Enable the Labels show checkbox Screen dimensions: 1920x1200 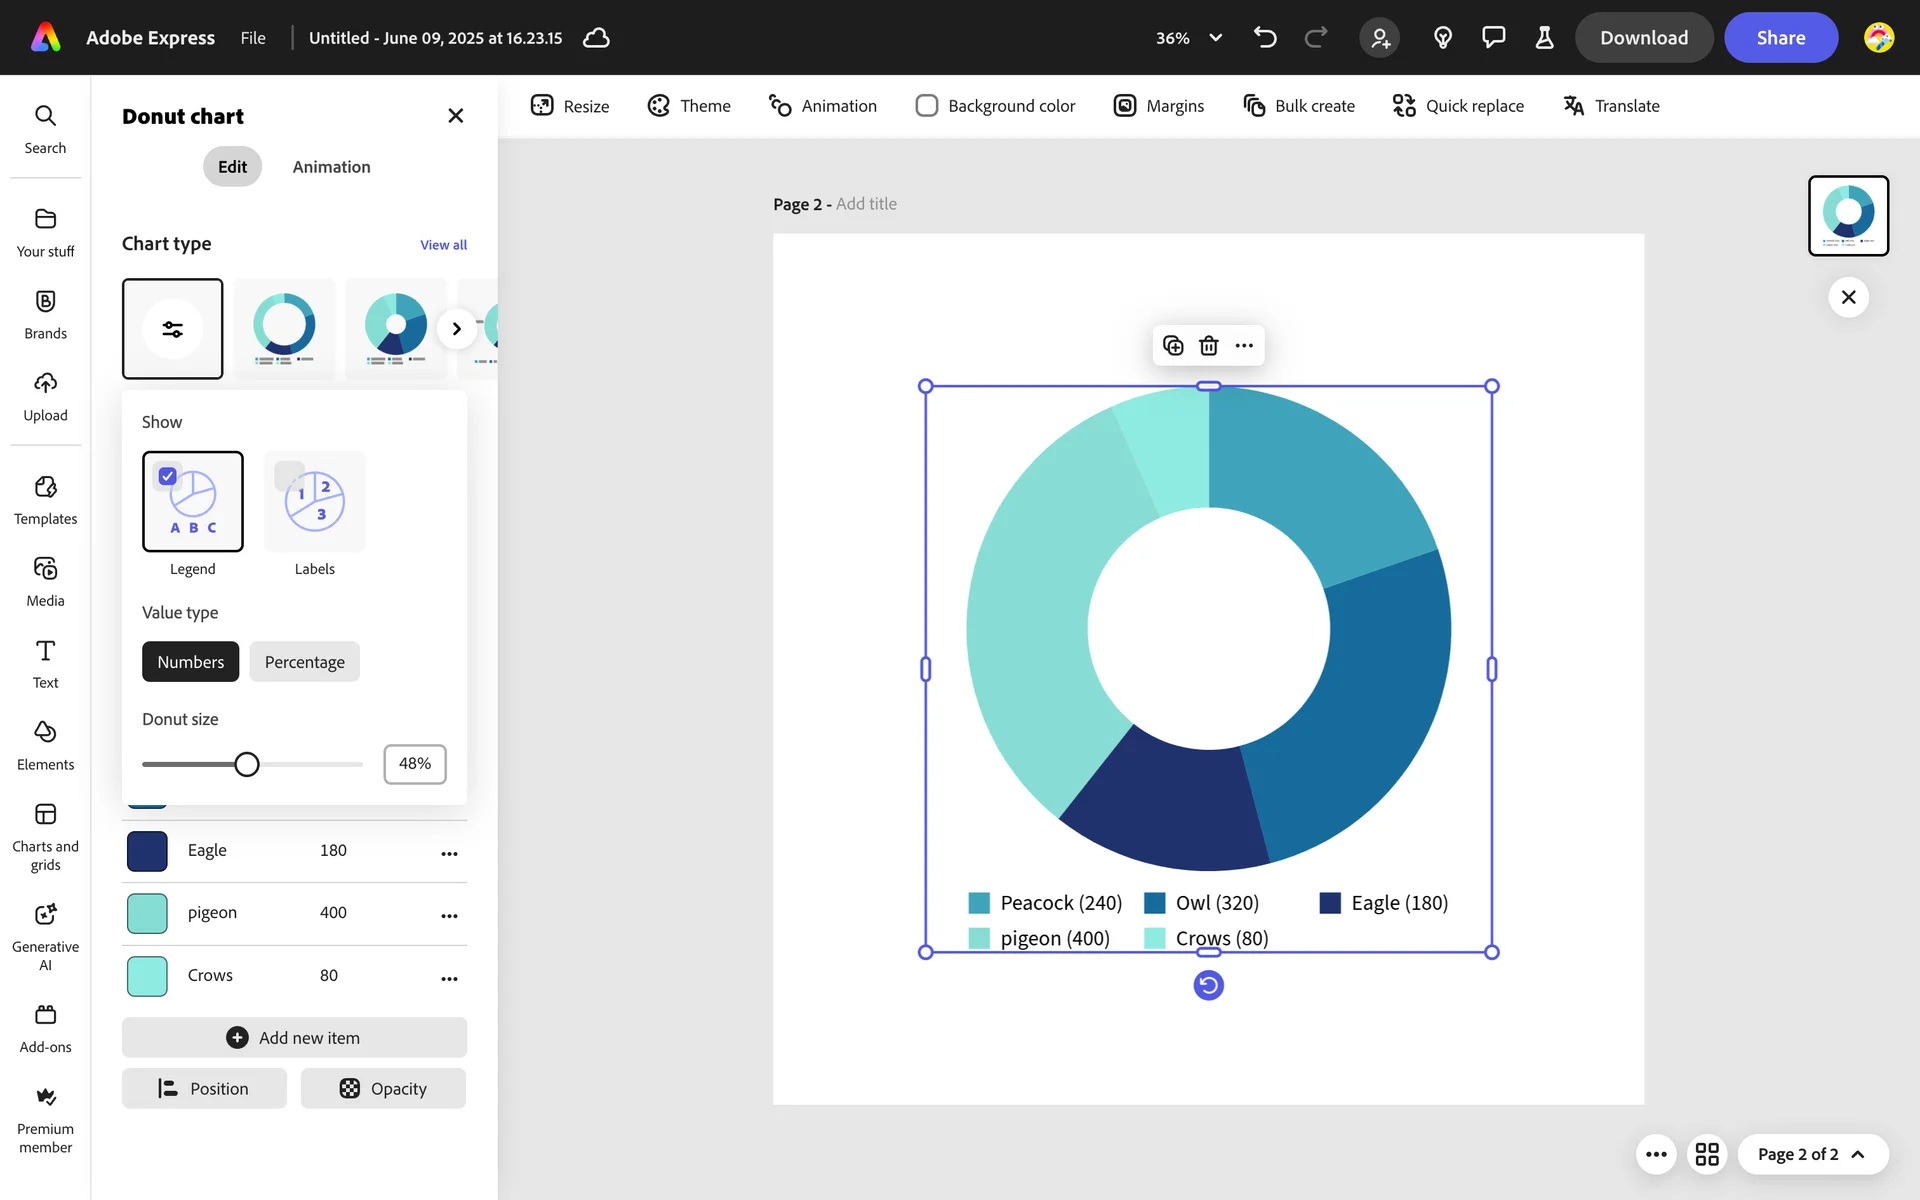pos(290,476)
